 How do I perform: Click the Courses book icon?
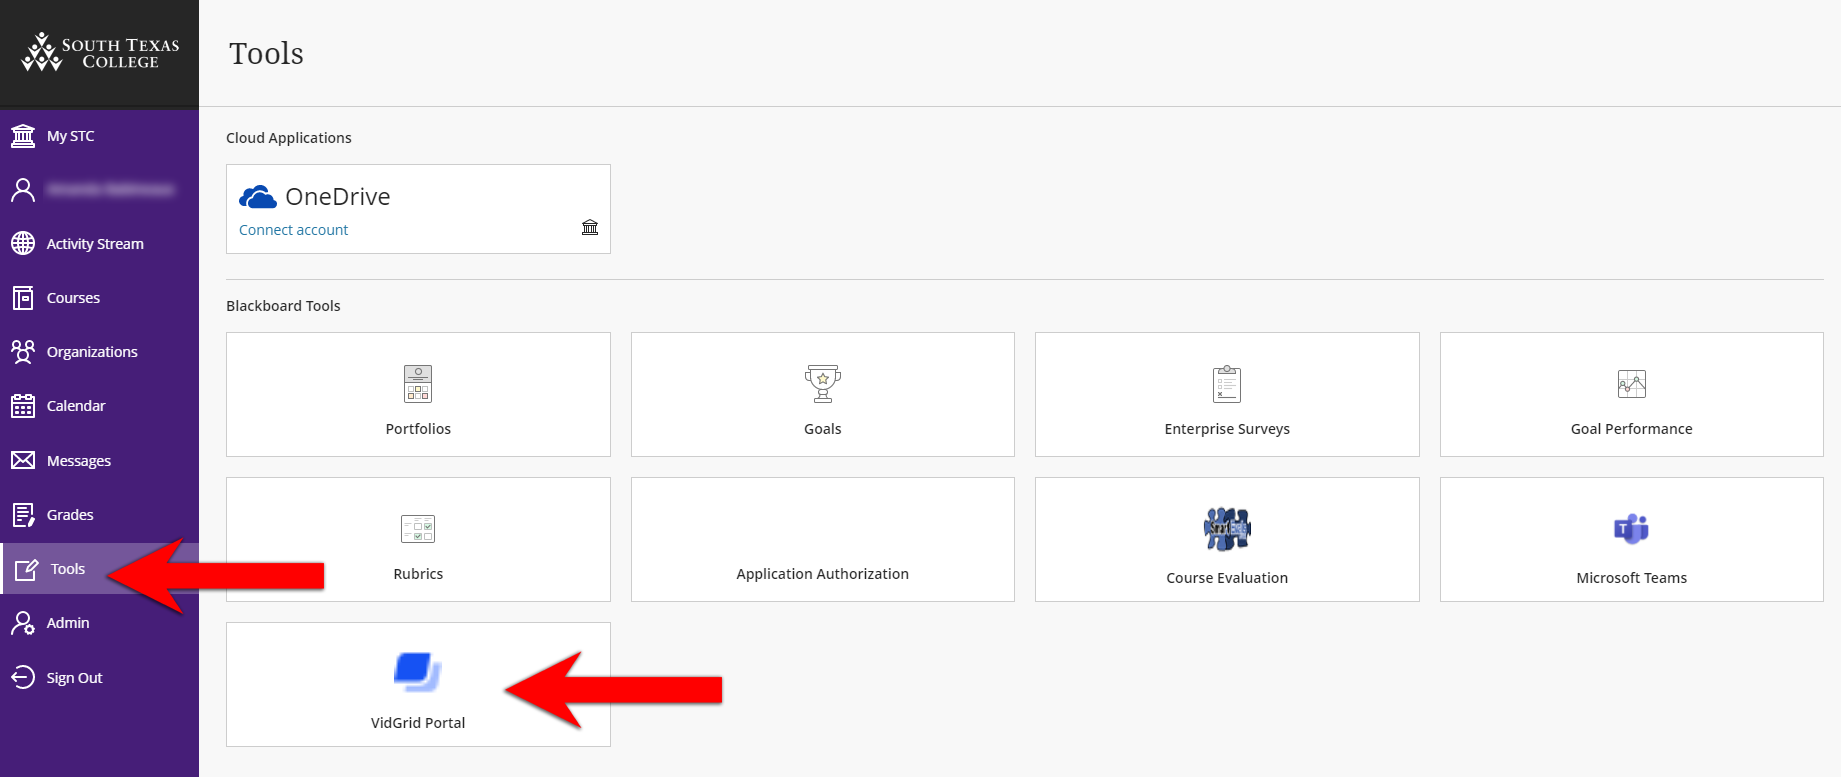click(x=23, y=297)
